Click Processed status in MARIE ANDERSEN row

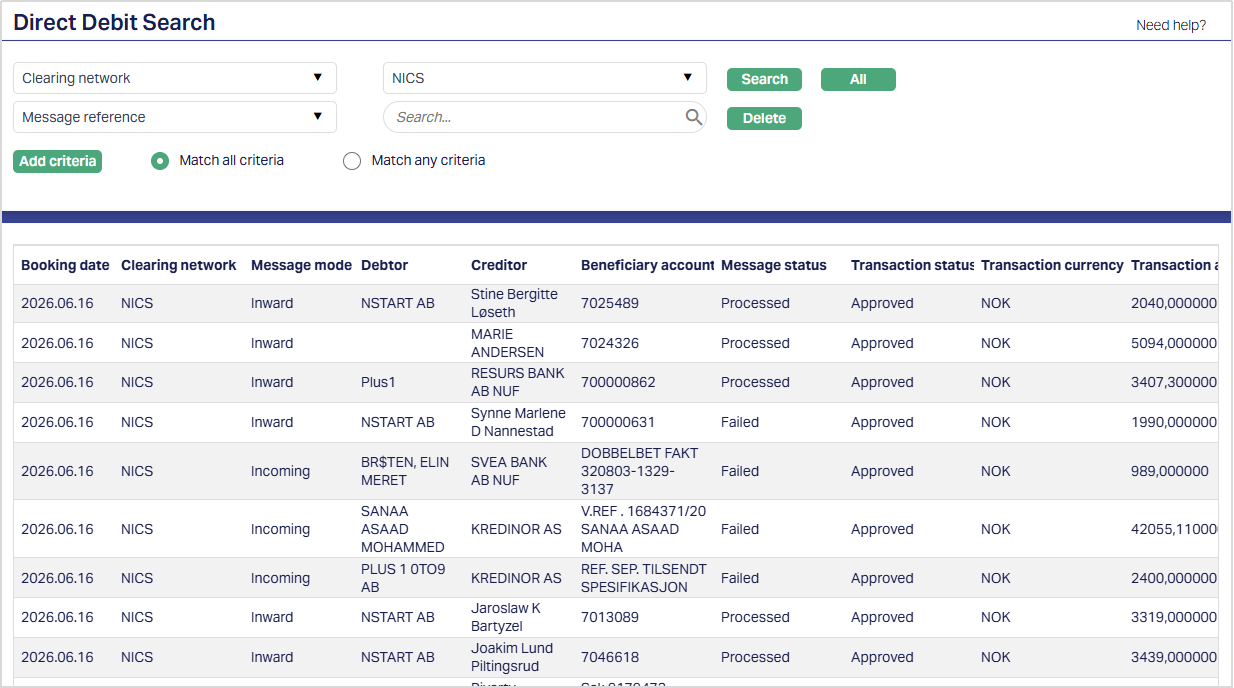(x=755, y=343)
